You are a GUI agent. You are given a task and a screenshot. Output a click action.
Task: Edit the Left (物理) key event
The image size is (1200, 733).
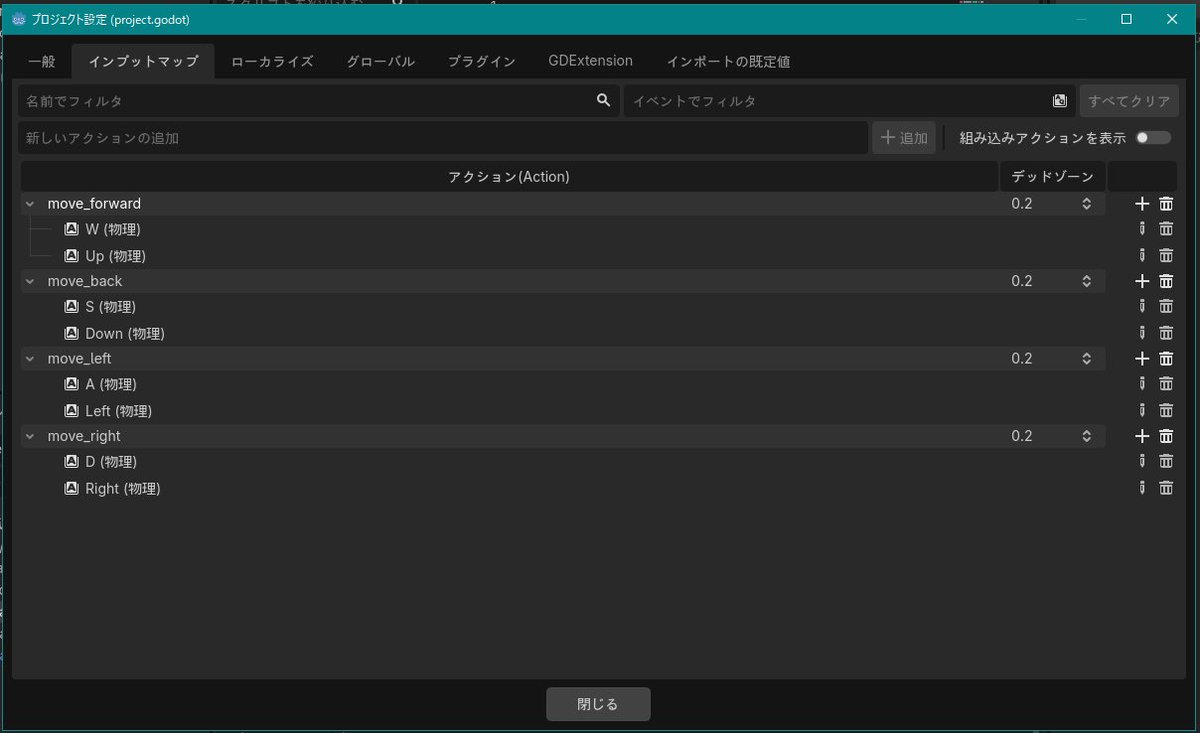click(x=1142, y=410)
